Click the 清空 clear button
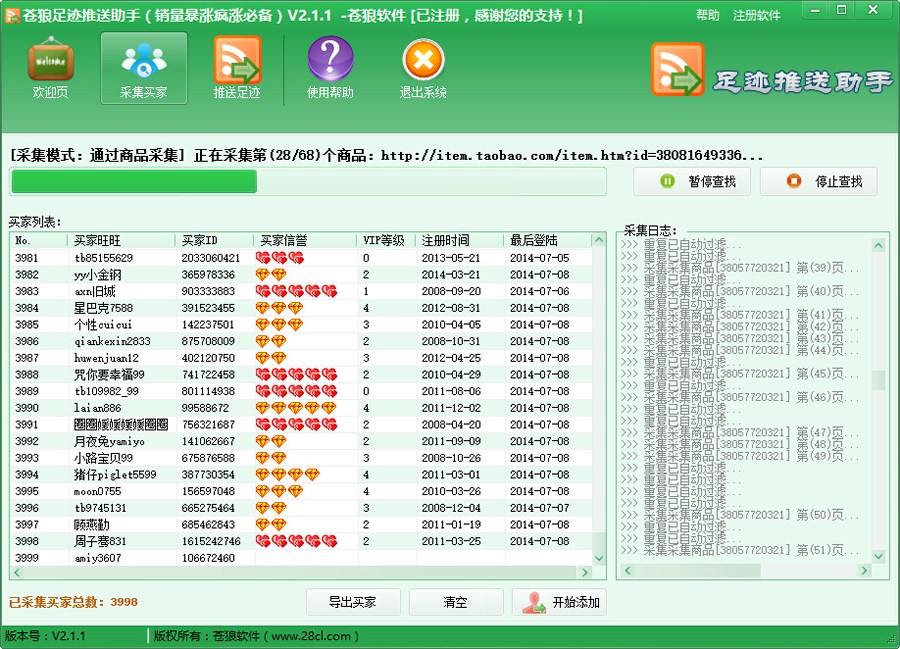 pyautogui.click(x=456, y=602)
